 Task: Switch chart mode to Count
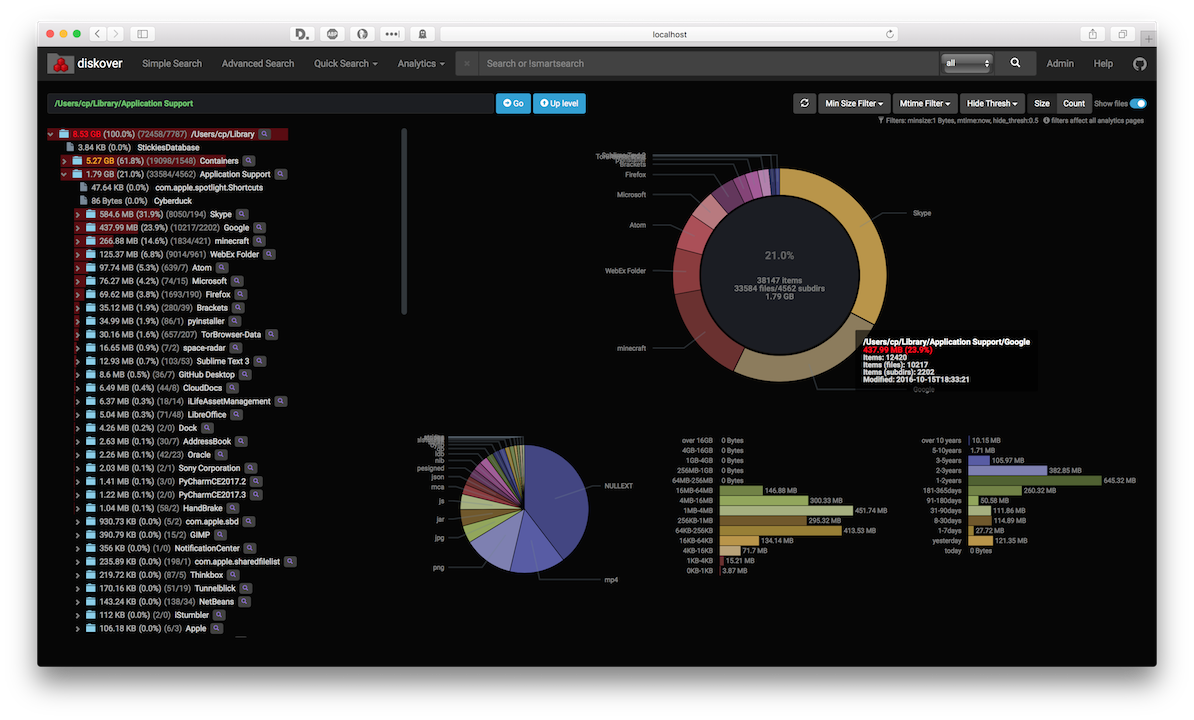point(1074,104)
